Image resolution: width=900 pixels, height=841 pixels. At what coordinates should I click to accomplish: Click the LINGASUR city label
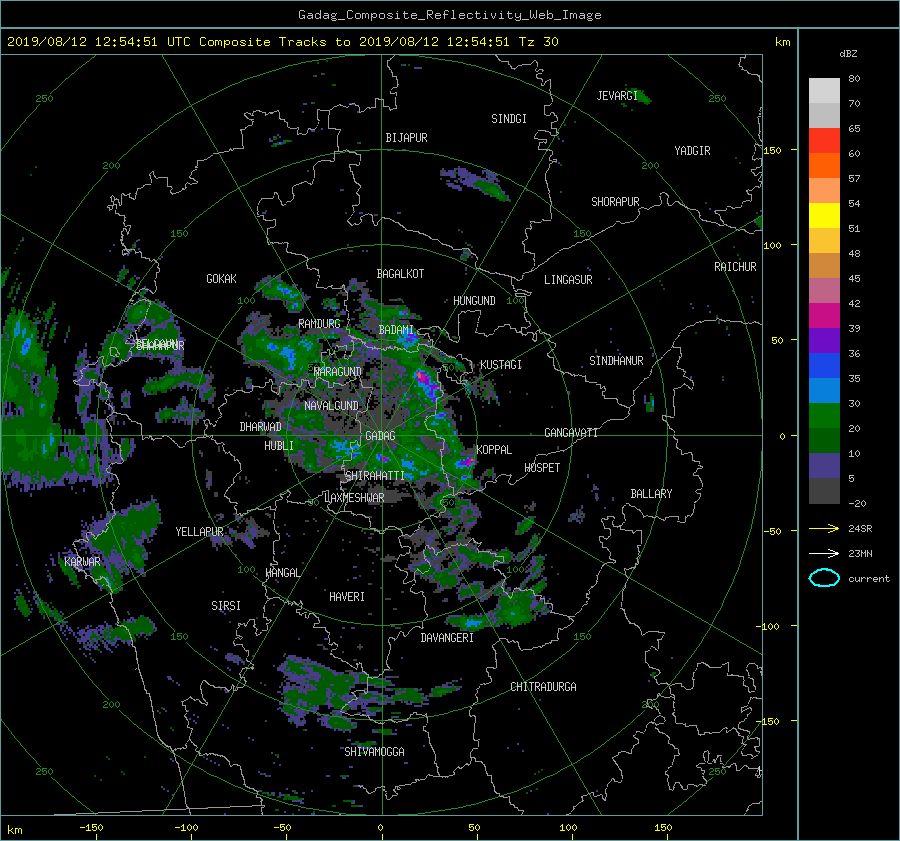point(568,280)
